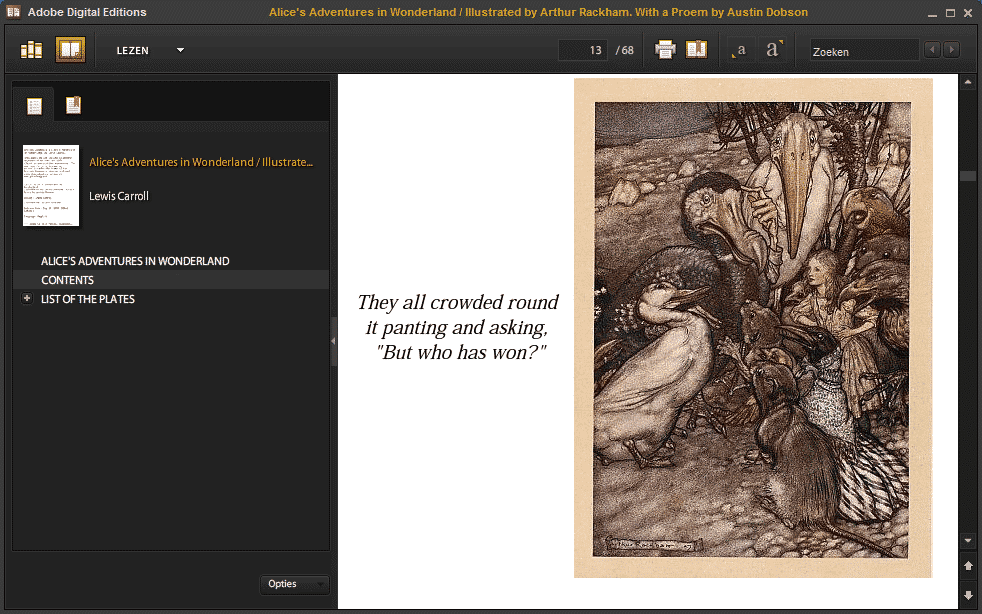
Task: Open the Opties dropdown button
Action: 294,584
